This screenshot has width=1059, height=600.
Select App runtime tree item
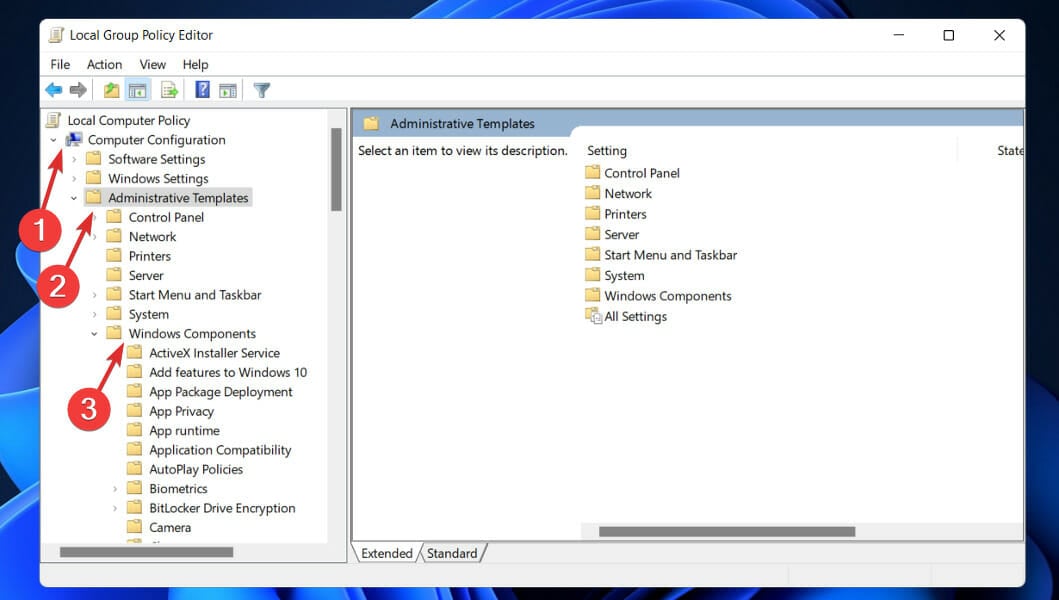pyautogui.click(x=184, y=430)
